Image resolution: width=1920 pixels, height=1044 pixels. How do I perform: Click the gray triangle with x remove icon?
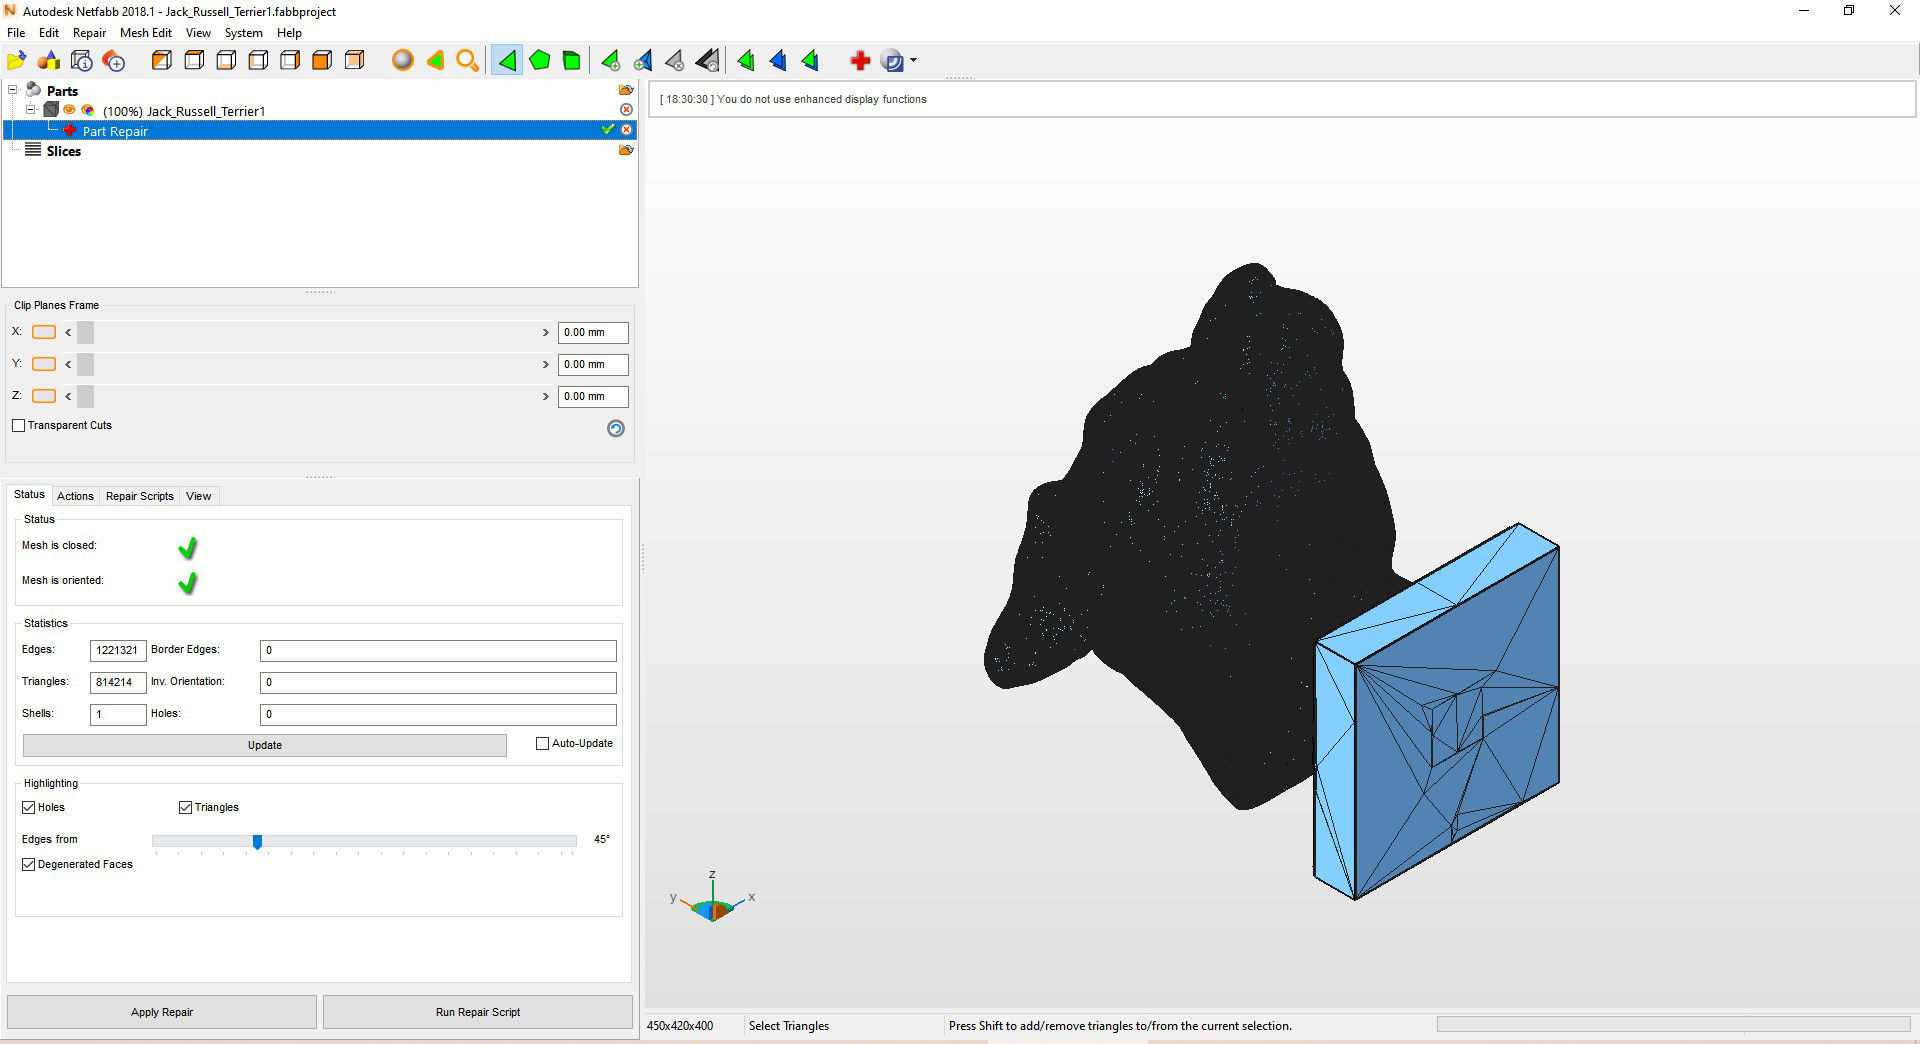[675, 61]
